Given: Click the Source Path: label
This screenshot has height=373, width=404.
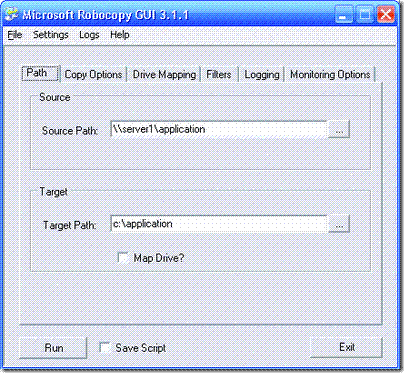Looking at the screenshot, I should [70, 130].
